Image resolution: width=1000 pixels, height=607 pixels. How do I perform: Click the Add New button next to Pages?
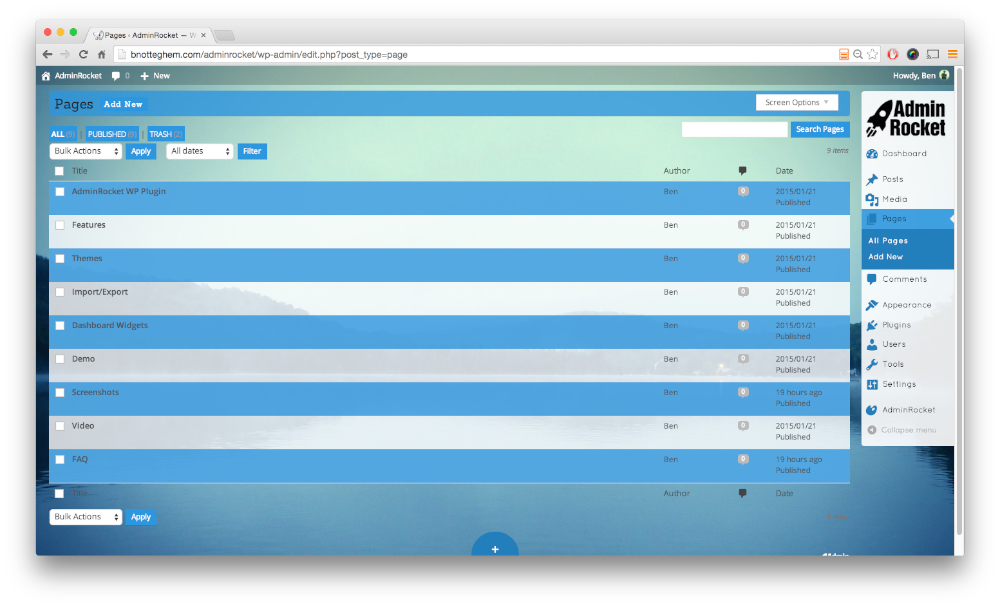click(x=123, y=105)
